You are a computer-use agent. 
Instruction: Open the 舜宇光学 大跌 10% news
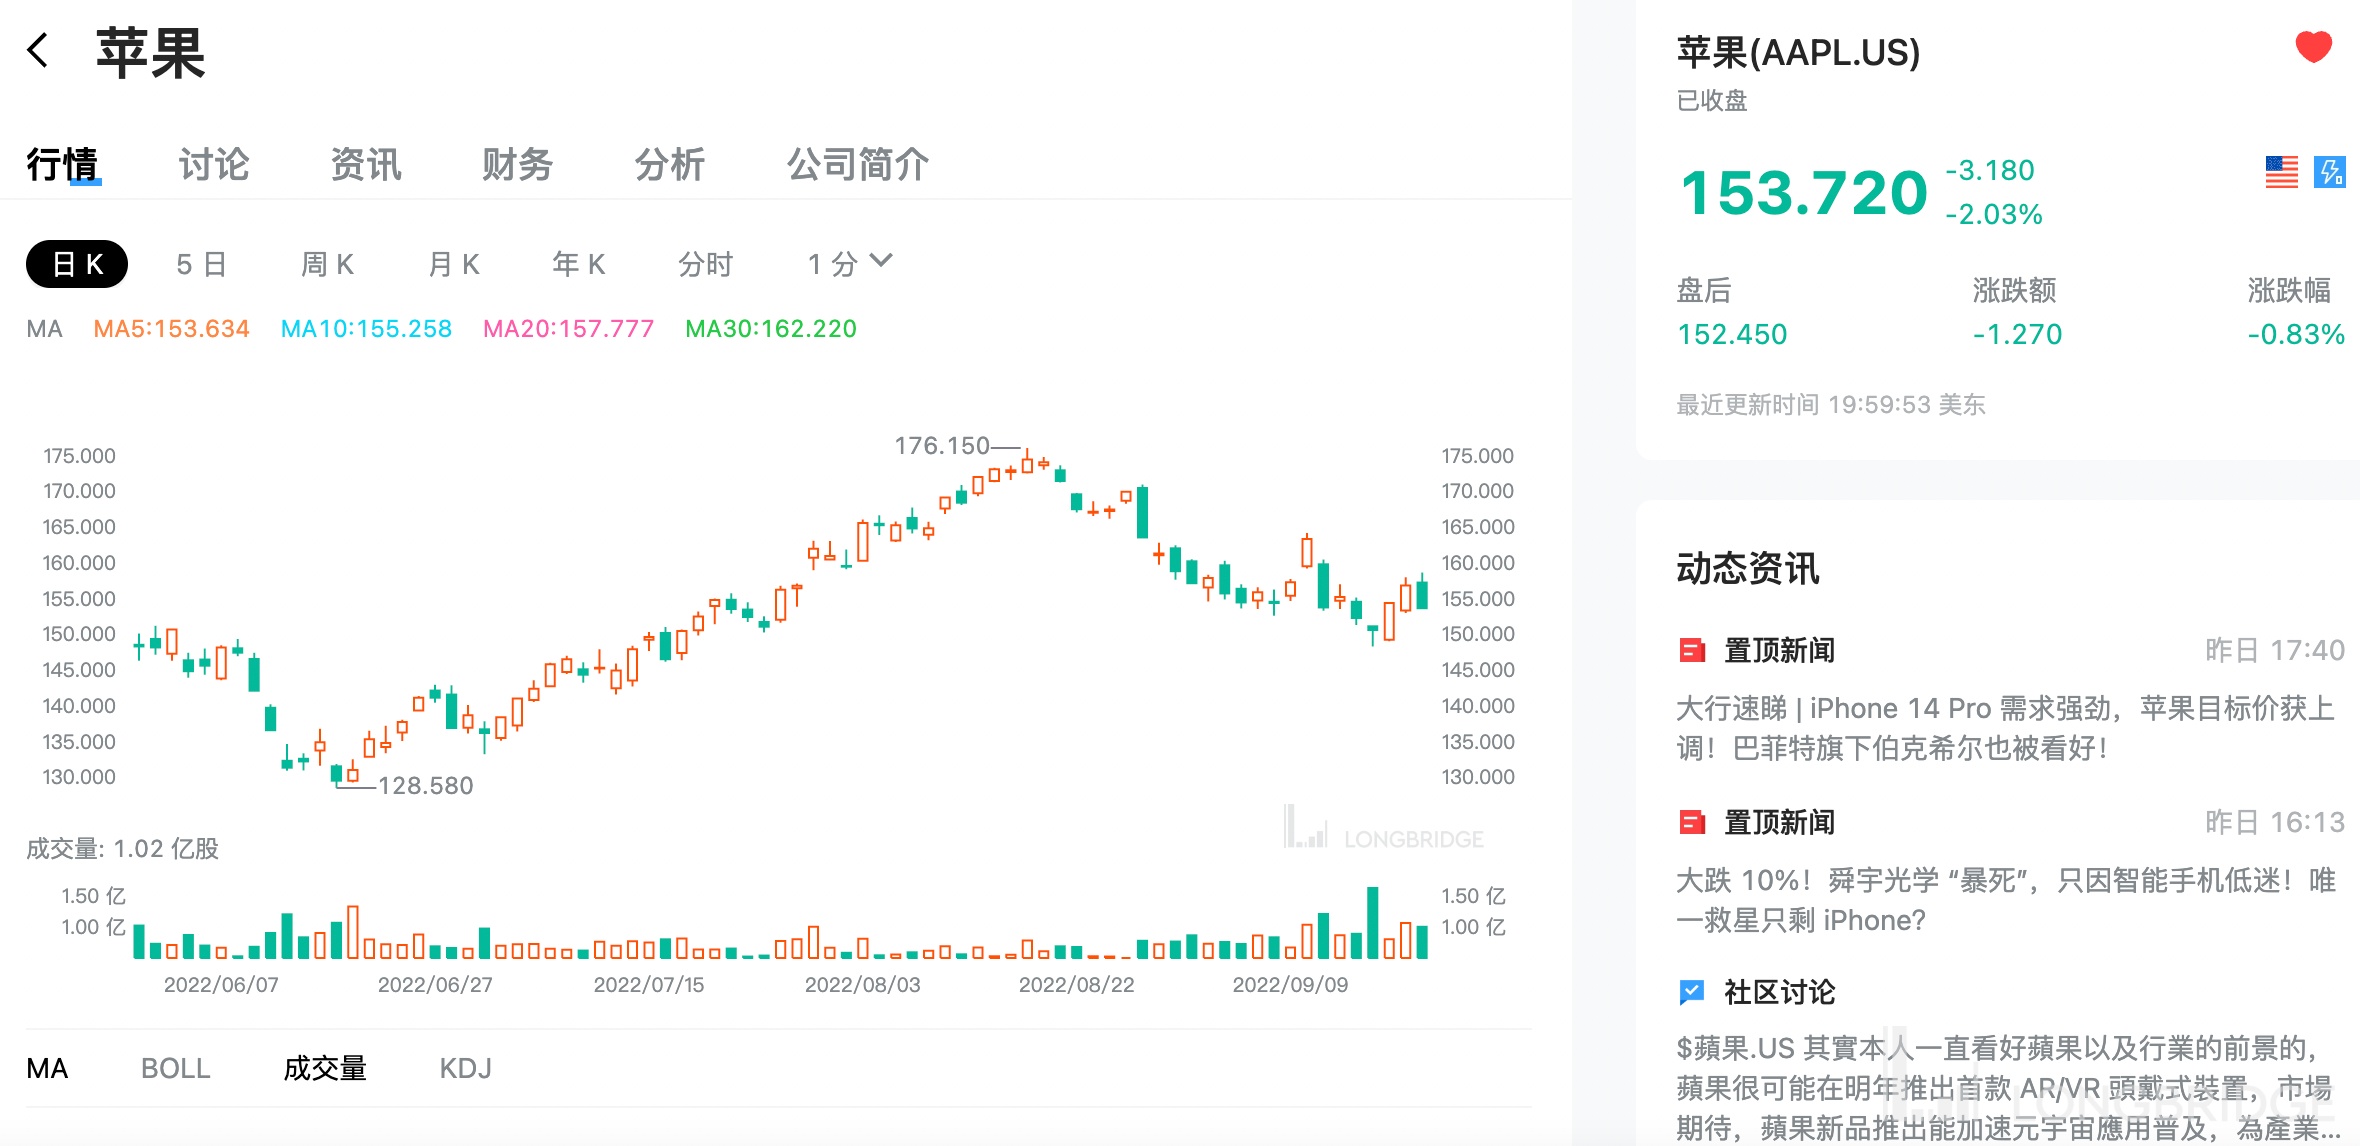coord(2006,900)
